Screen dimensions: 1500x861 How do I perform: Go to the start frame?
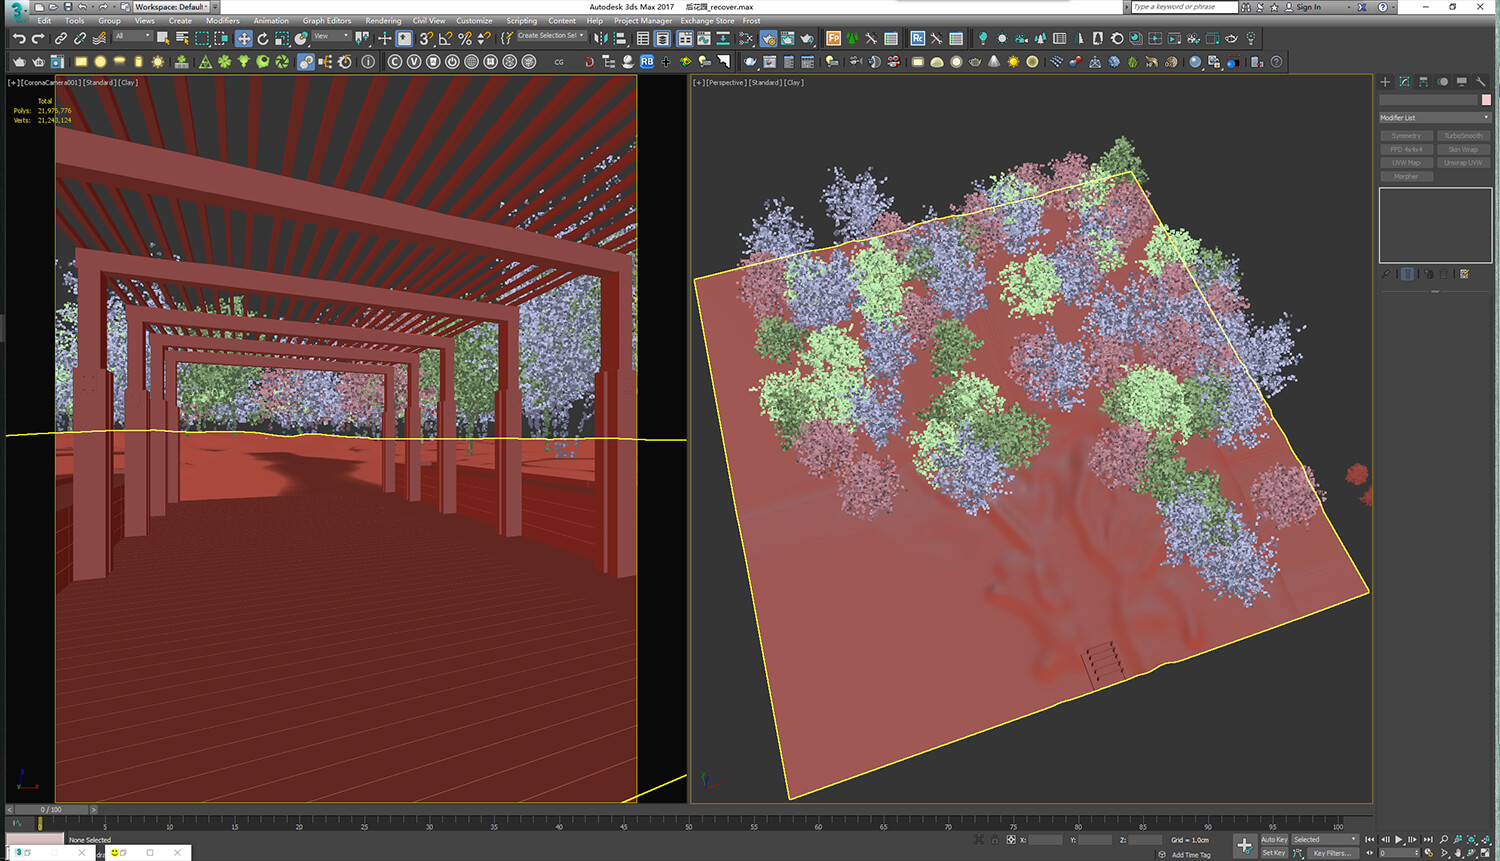tap(1370, 840)
